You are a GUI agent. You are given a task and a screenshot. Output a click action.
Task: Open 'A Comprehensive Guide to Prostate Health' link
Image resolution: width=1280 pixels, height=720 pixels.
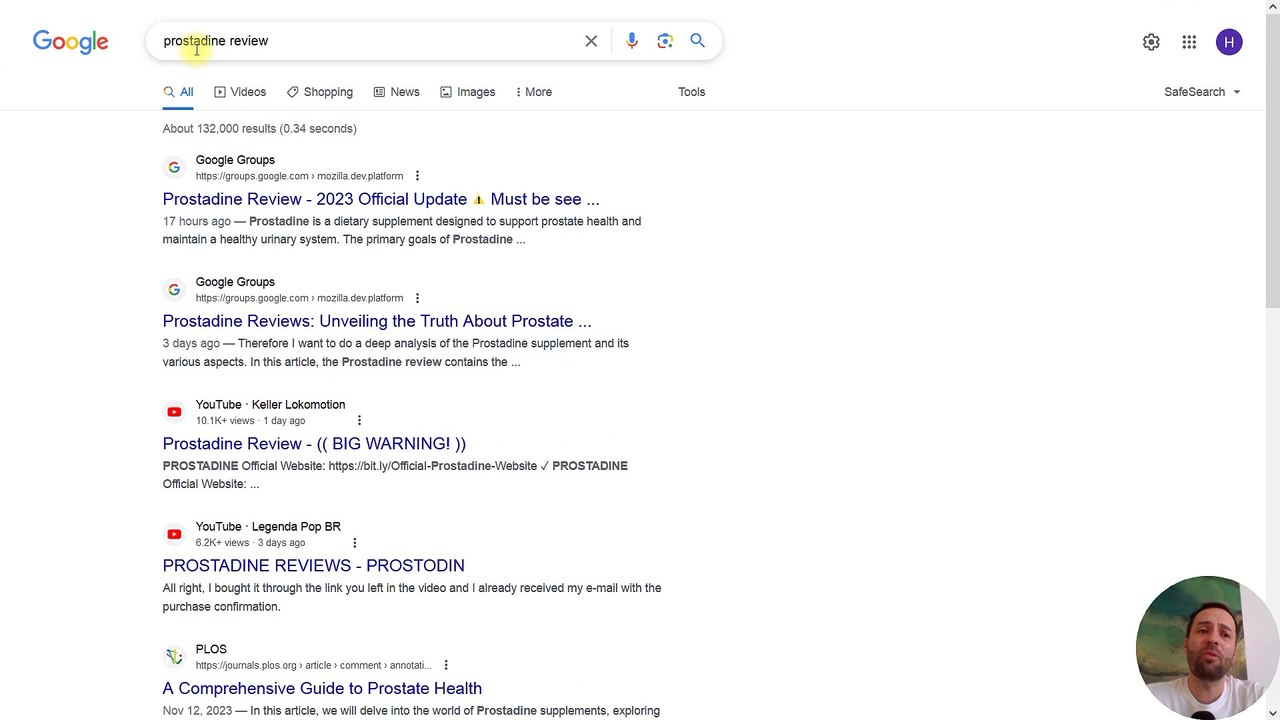[x=322, y=688]
